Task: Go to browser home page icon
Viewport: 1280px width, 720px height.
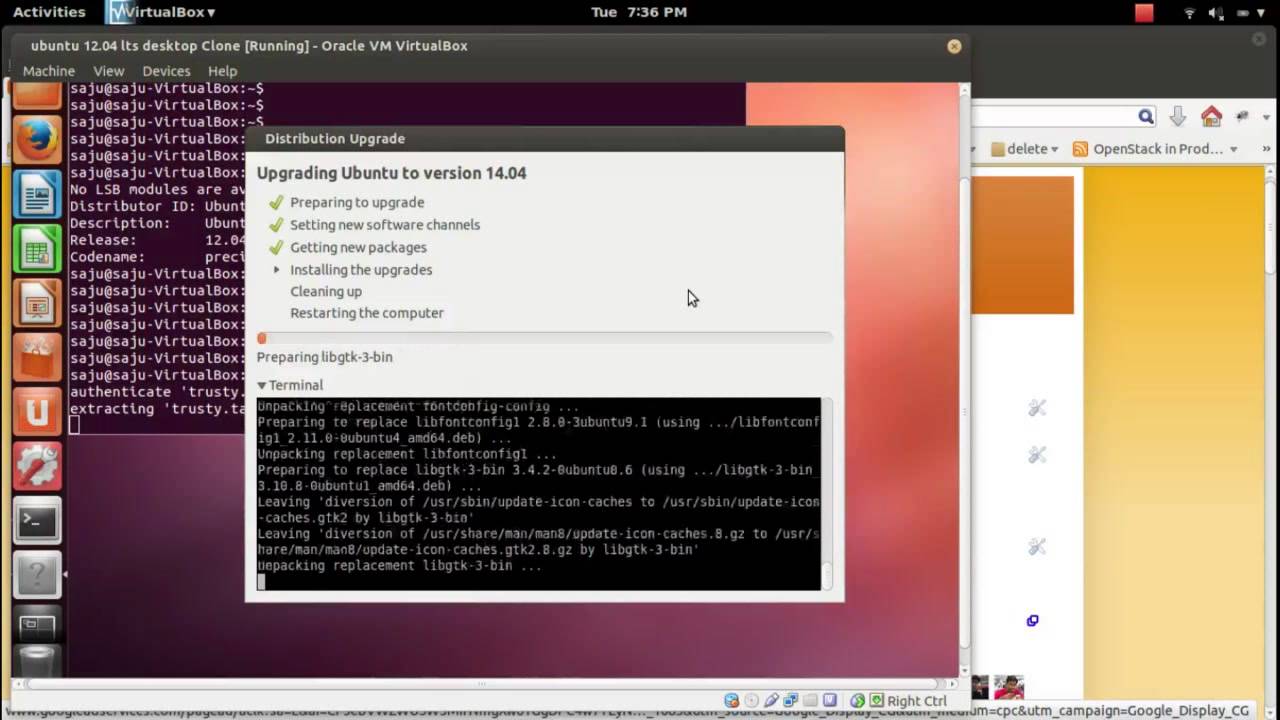Action: coord(1211,117)
